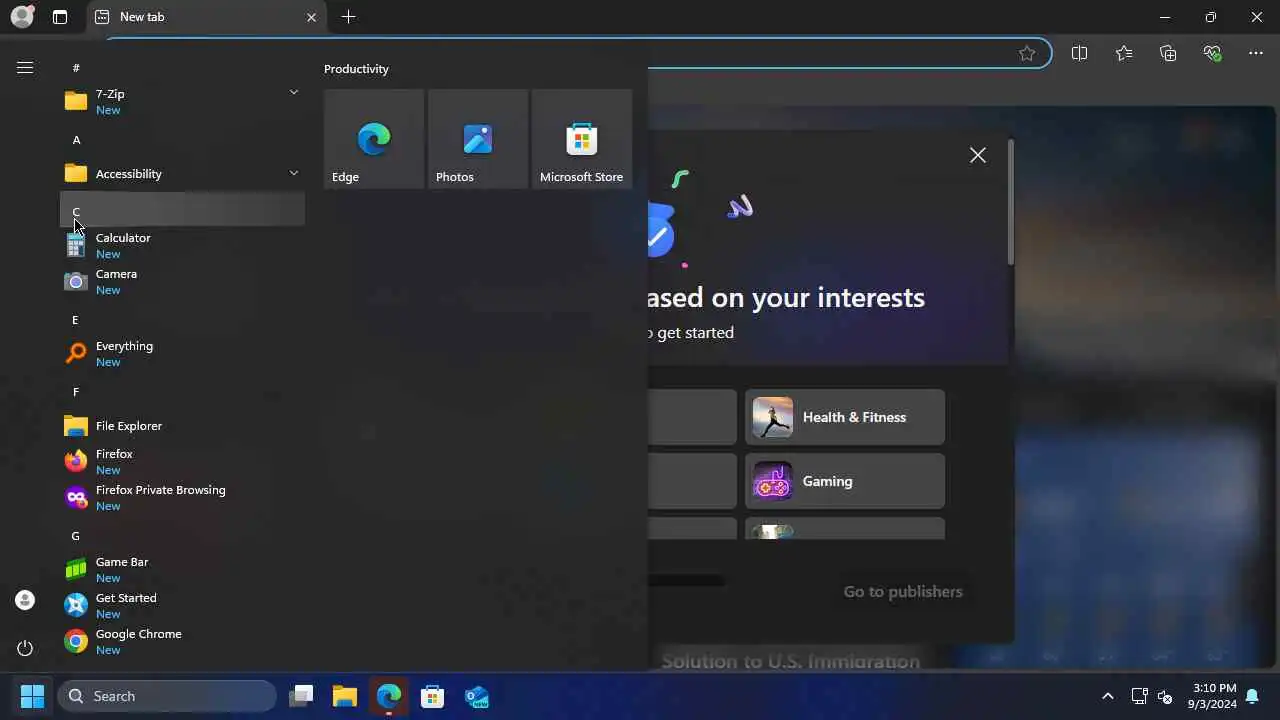Click Go to publishers
Screen dimensions: 1280x720
pos(903,591)
